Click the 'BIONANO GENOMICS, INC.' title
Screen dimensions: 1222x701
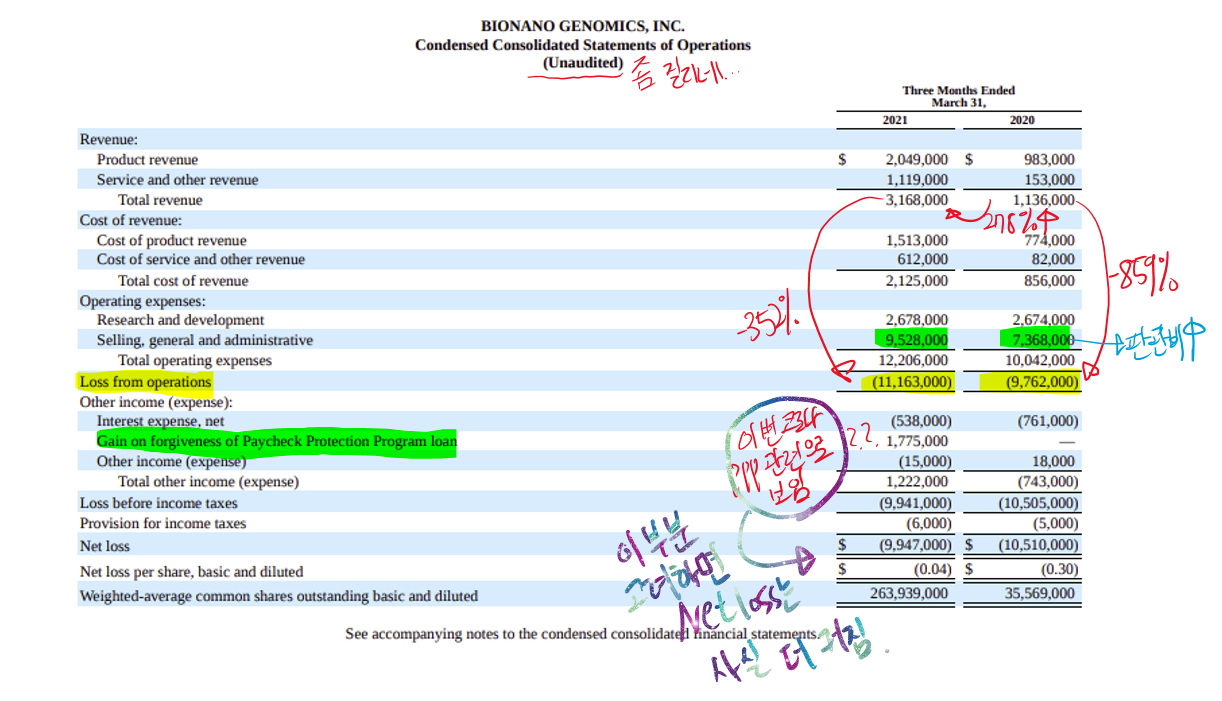583,27
